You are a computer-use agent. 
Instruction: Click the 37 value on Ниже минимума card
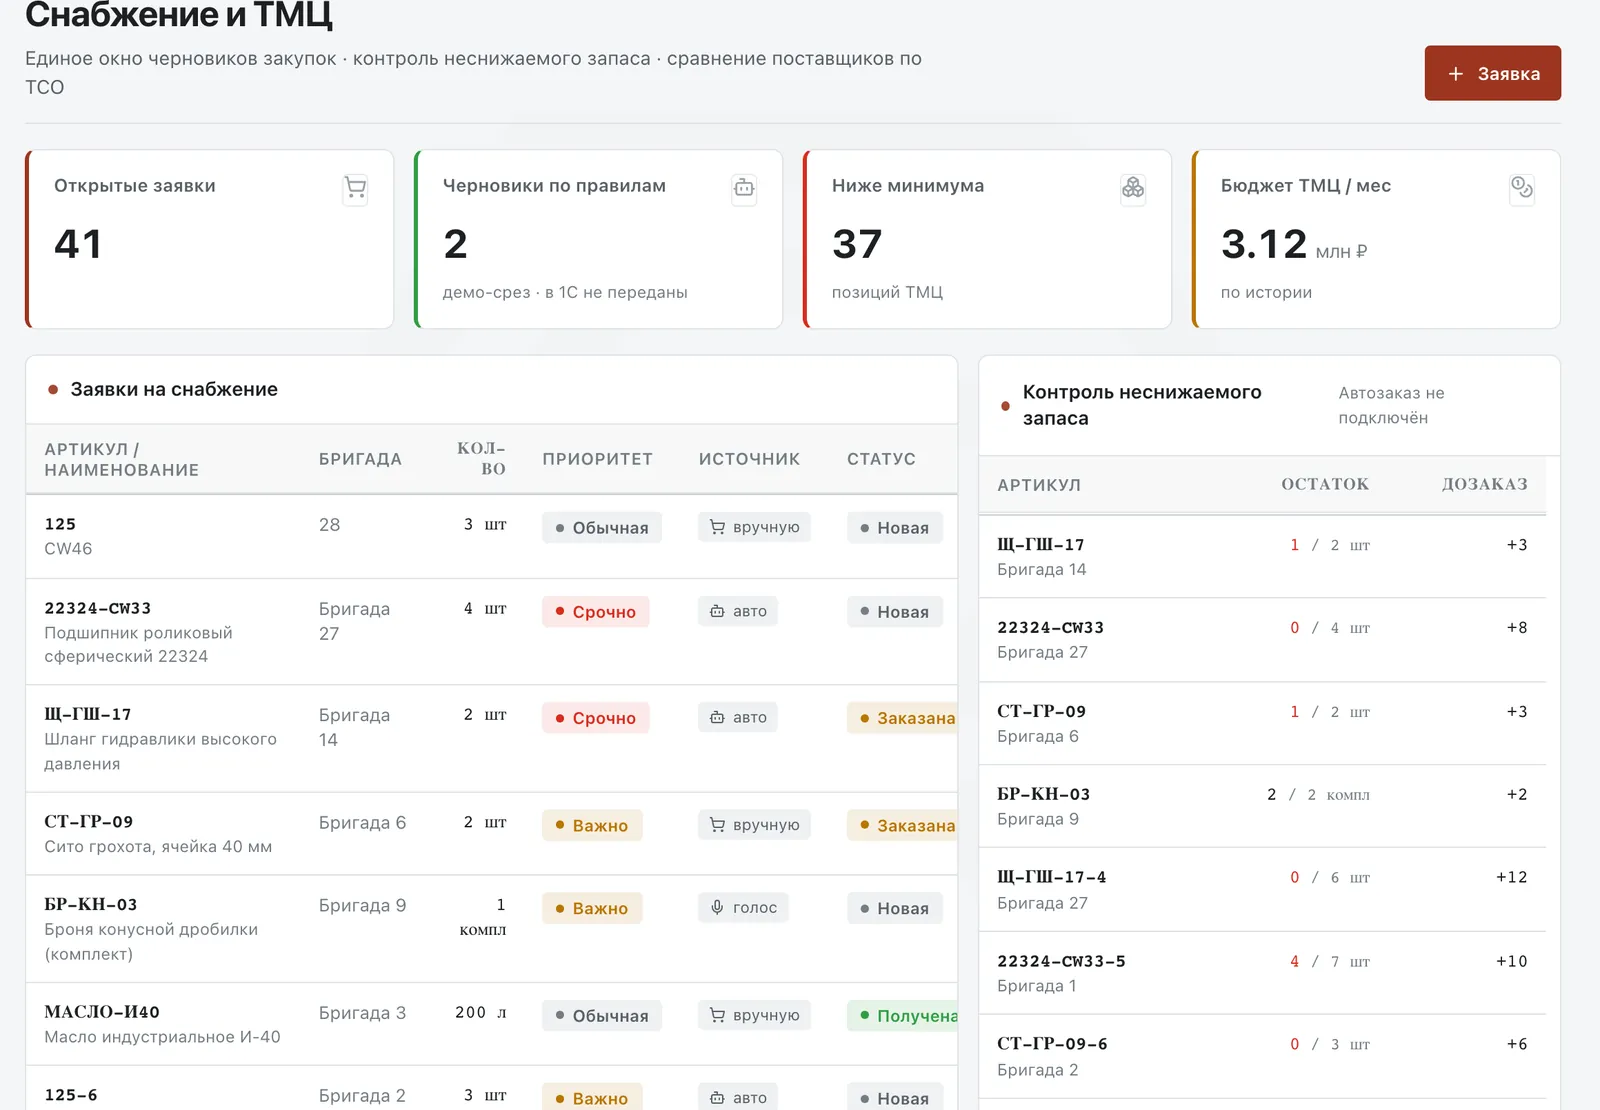(x=857, y=244)
